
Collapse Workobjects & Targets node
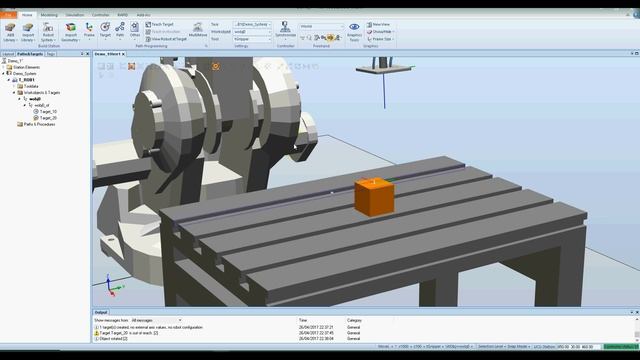pyautogui.click(x=14, y=93)
